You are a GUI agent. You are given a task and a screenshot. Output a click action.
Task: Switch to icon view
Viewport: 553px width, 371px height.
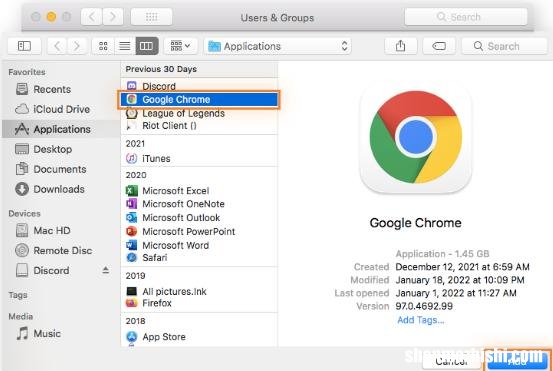103,46
